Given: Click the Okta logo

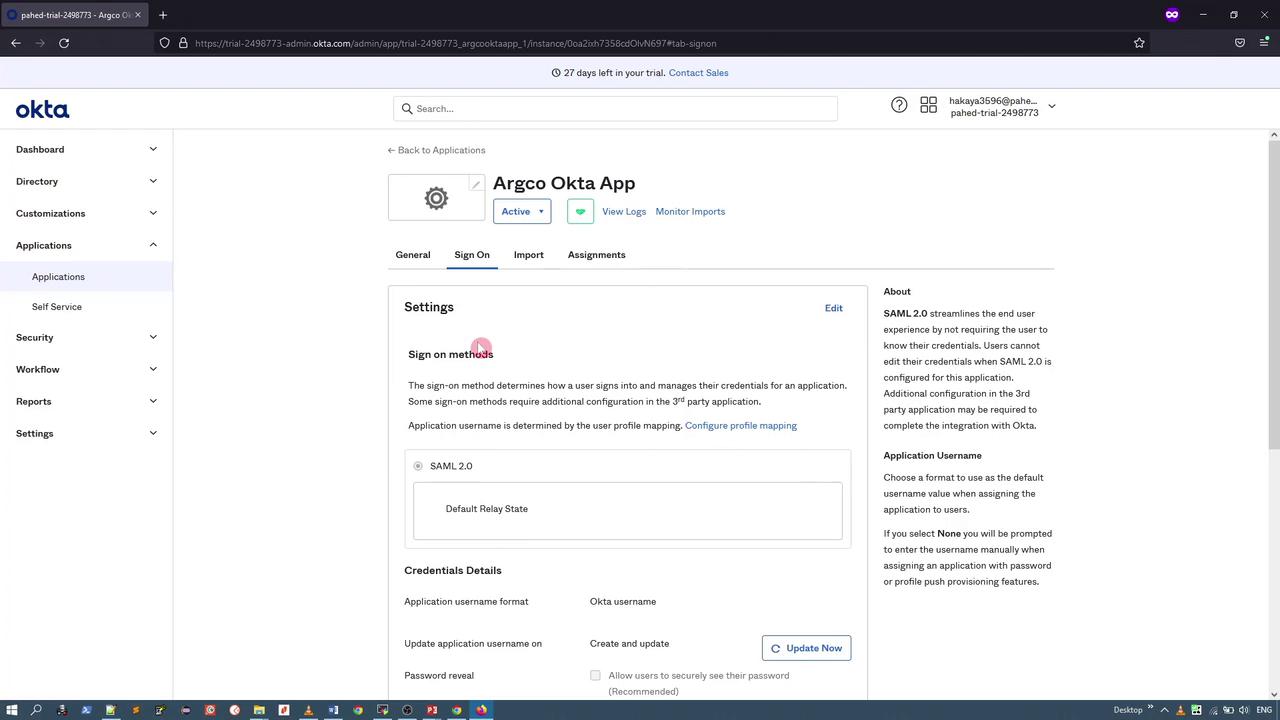Looking at the screenshot, I should point(42,110).
